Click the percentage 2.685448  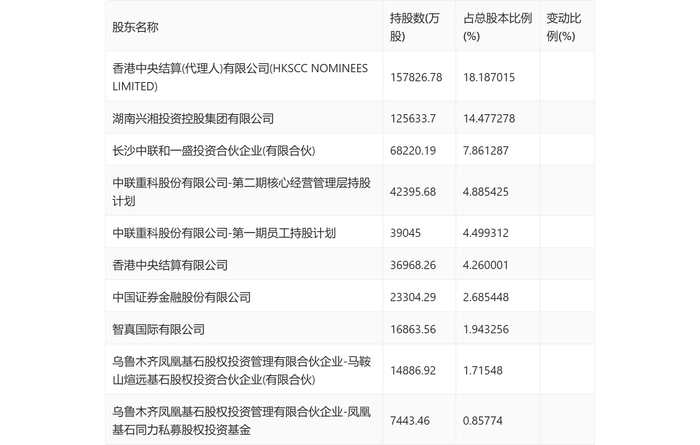pyautogui.click(x=486, y=297)
